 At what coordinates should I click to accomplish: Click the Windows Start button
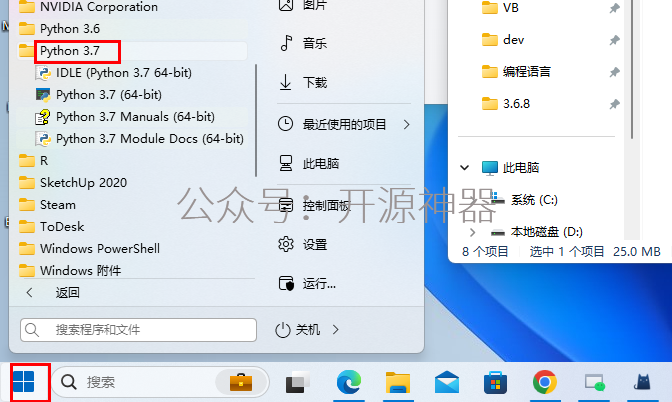coord(24,382)
